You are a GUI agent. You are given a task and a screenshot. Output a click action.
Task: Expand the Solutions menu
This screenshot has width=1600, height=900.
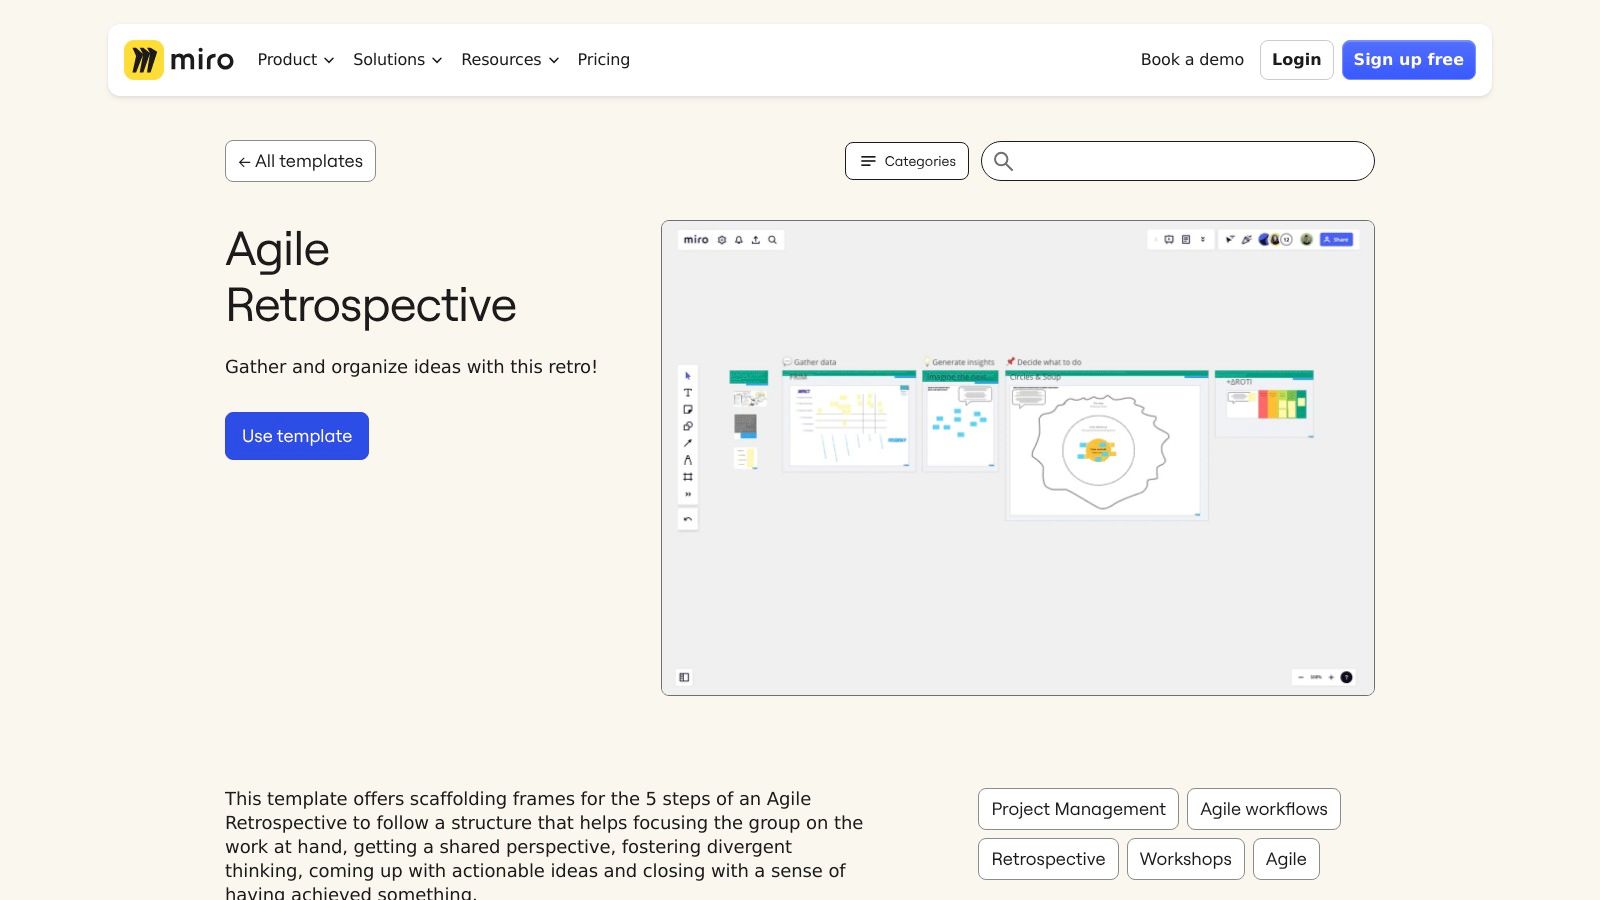397,60
